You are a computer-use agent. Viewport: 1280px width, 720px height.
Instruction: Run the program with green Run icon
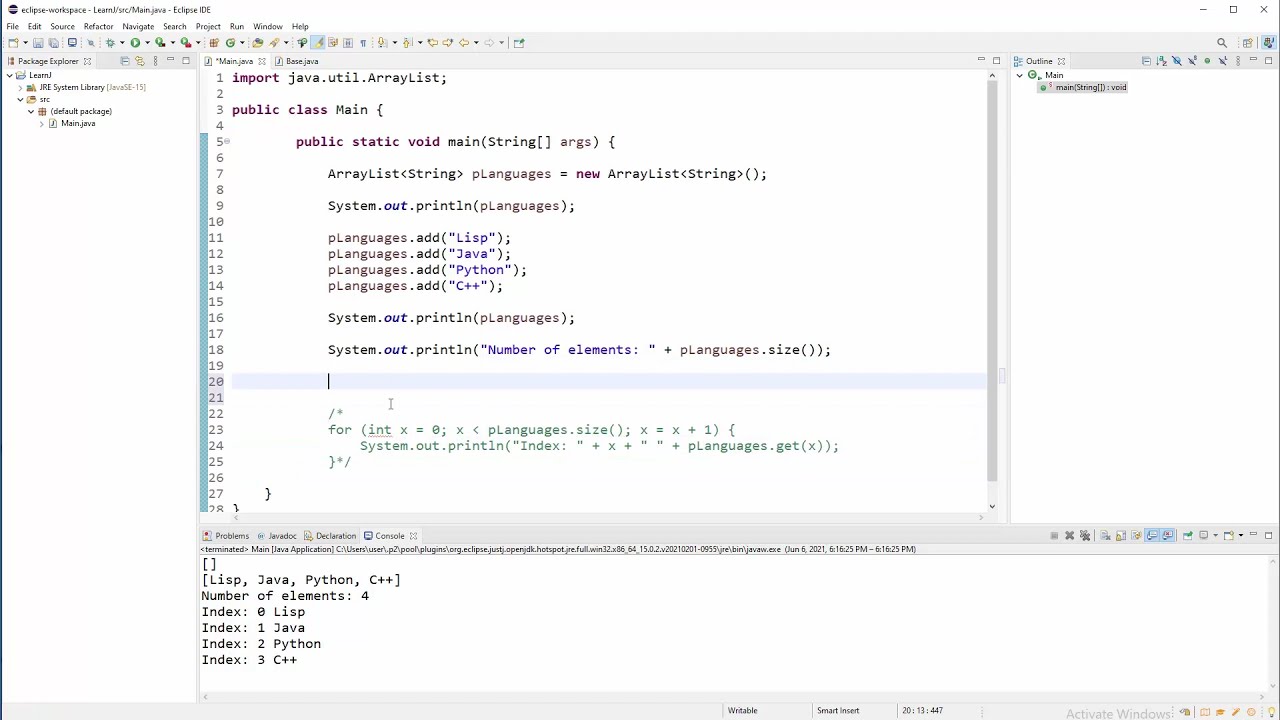pyautogui.click(x=135, y=42)
